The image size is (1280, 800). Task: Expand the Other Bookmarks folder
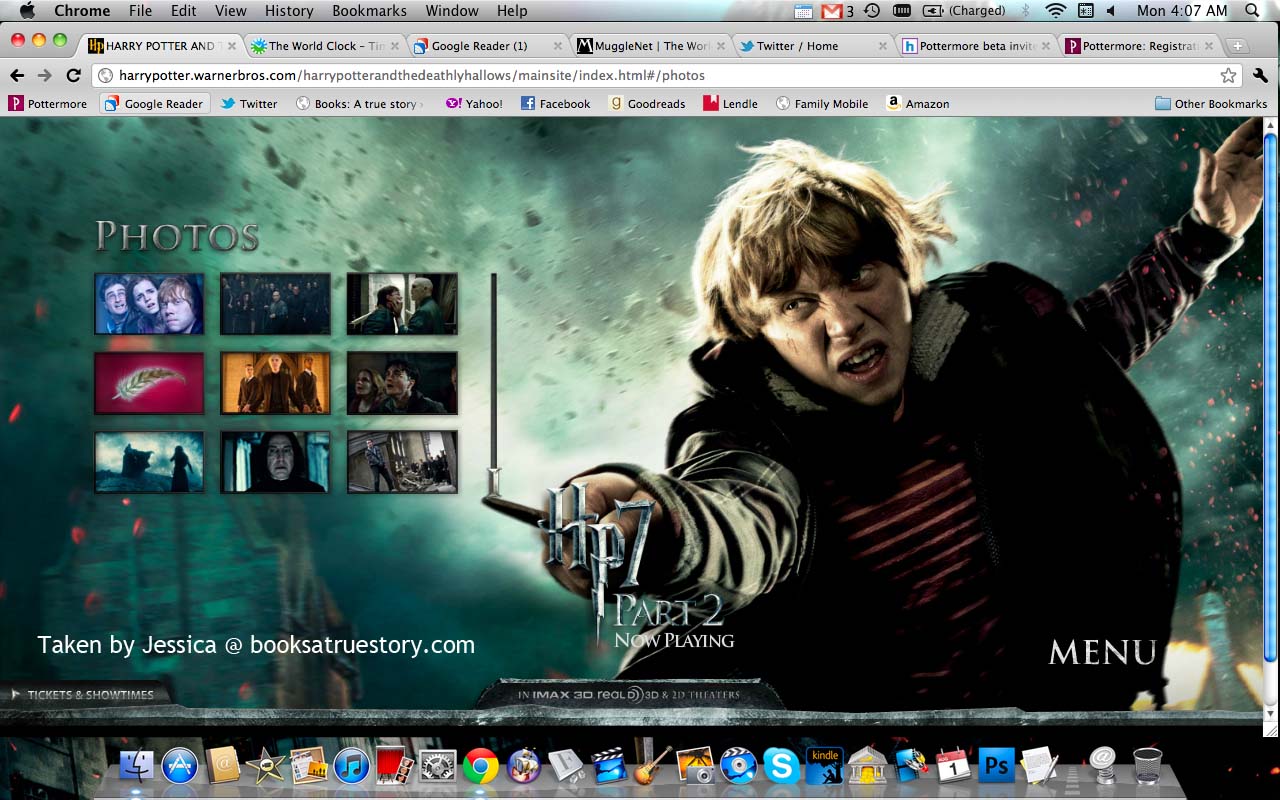[x=1211, y=104]
